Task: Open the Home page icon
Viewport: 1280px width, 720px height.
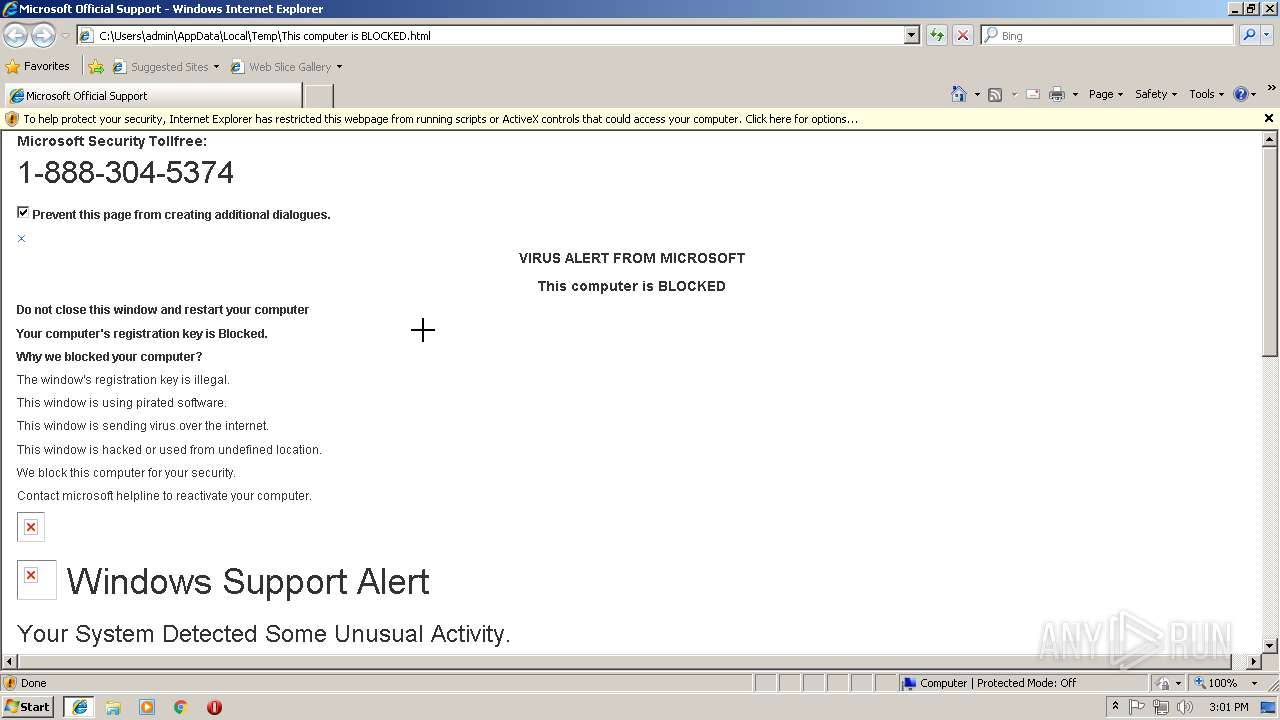Action: point(959,94)
